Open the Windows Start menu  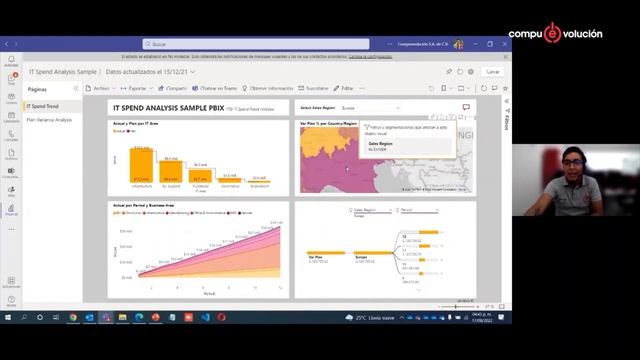click(x=8, y=317)
